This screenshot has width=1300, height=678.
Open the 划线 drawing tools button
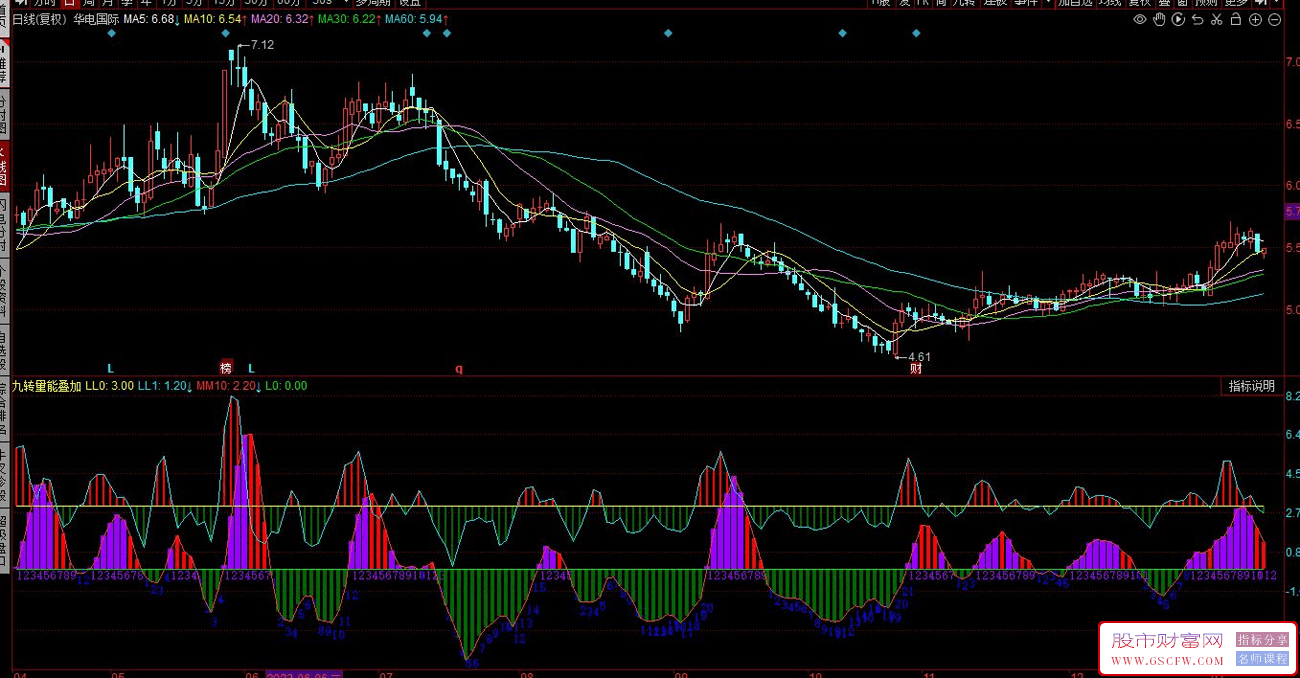pos(1110,4)
